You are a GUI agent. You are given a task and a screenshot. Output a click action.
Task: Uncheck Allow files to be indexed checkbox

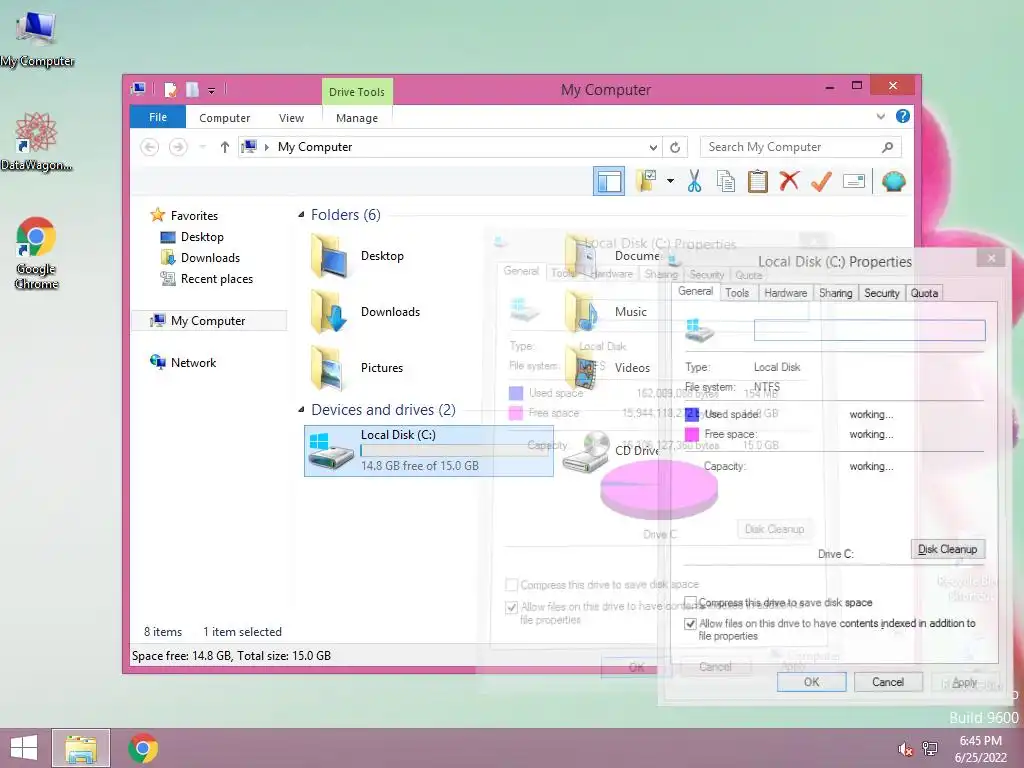point(690,623)
